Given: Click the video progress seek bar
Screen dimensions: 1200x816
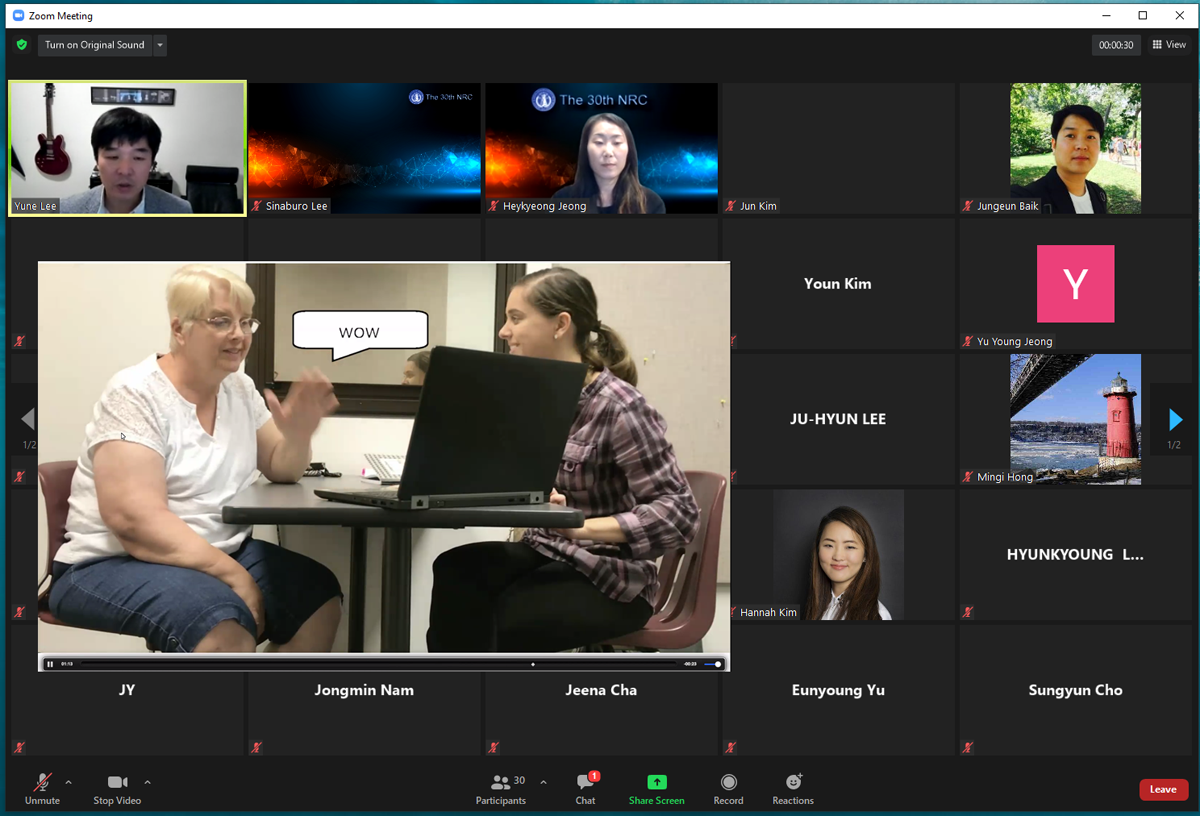Looking at the screenshot, I should tap(380, 664).
